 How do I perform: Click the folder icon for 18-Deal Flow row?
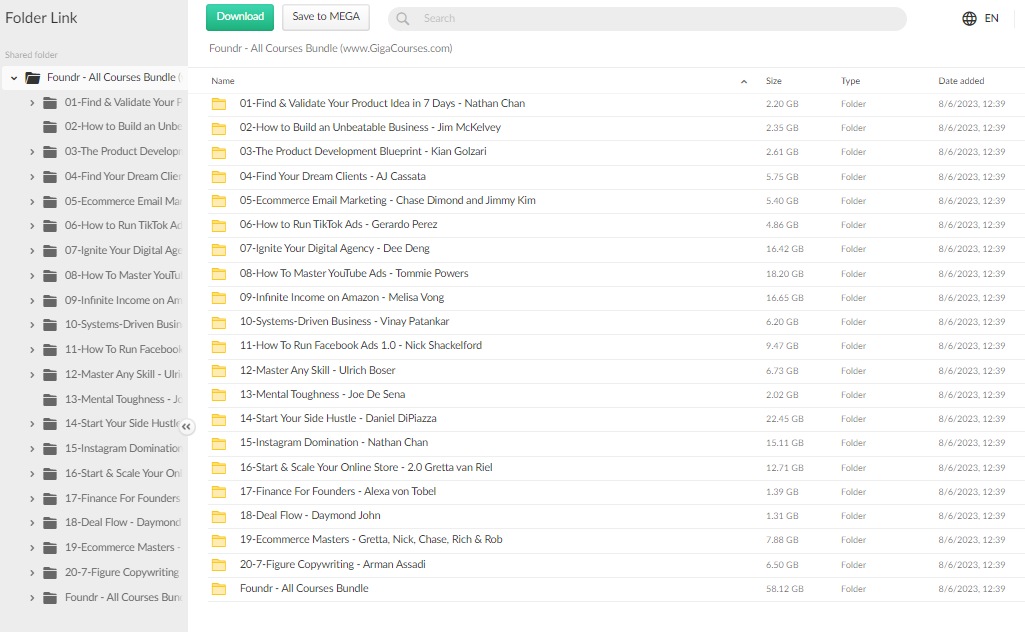219,516
